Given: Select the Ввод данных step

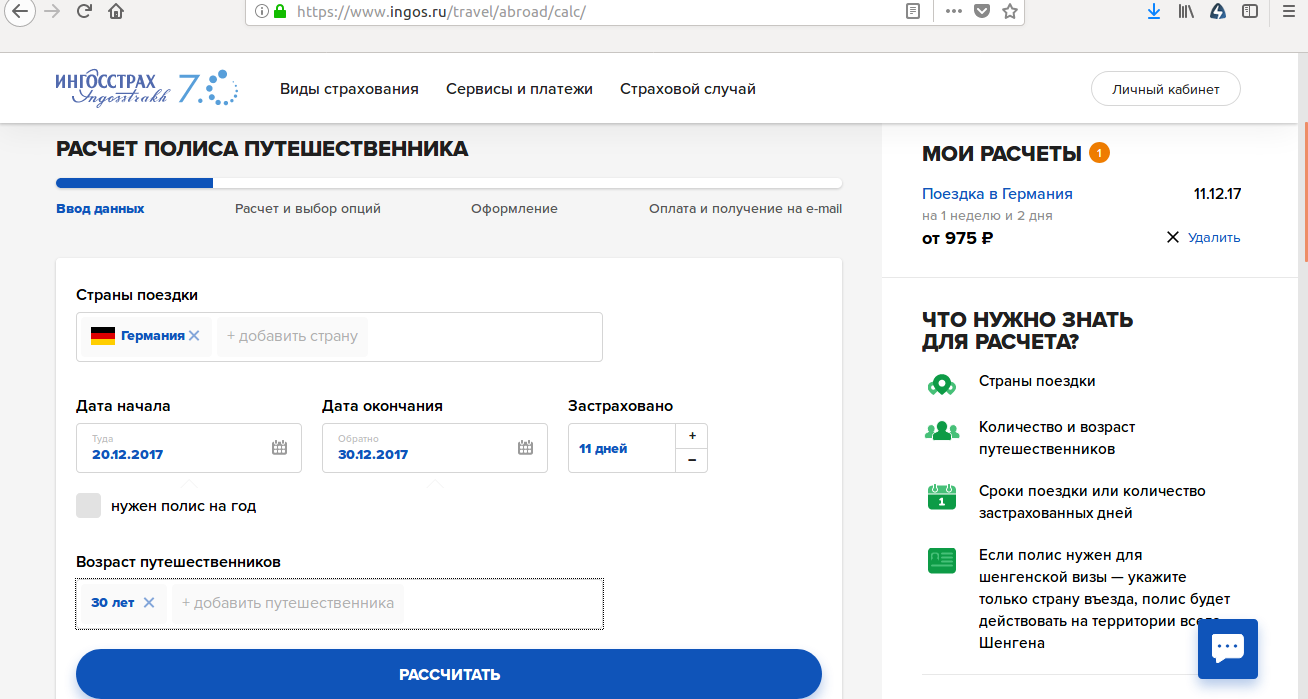Looking at the screenshot, I should [x=100, y=209].
